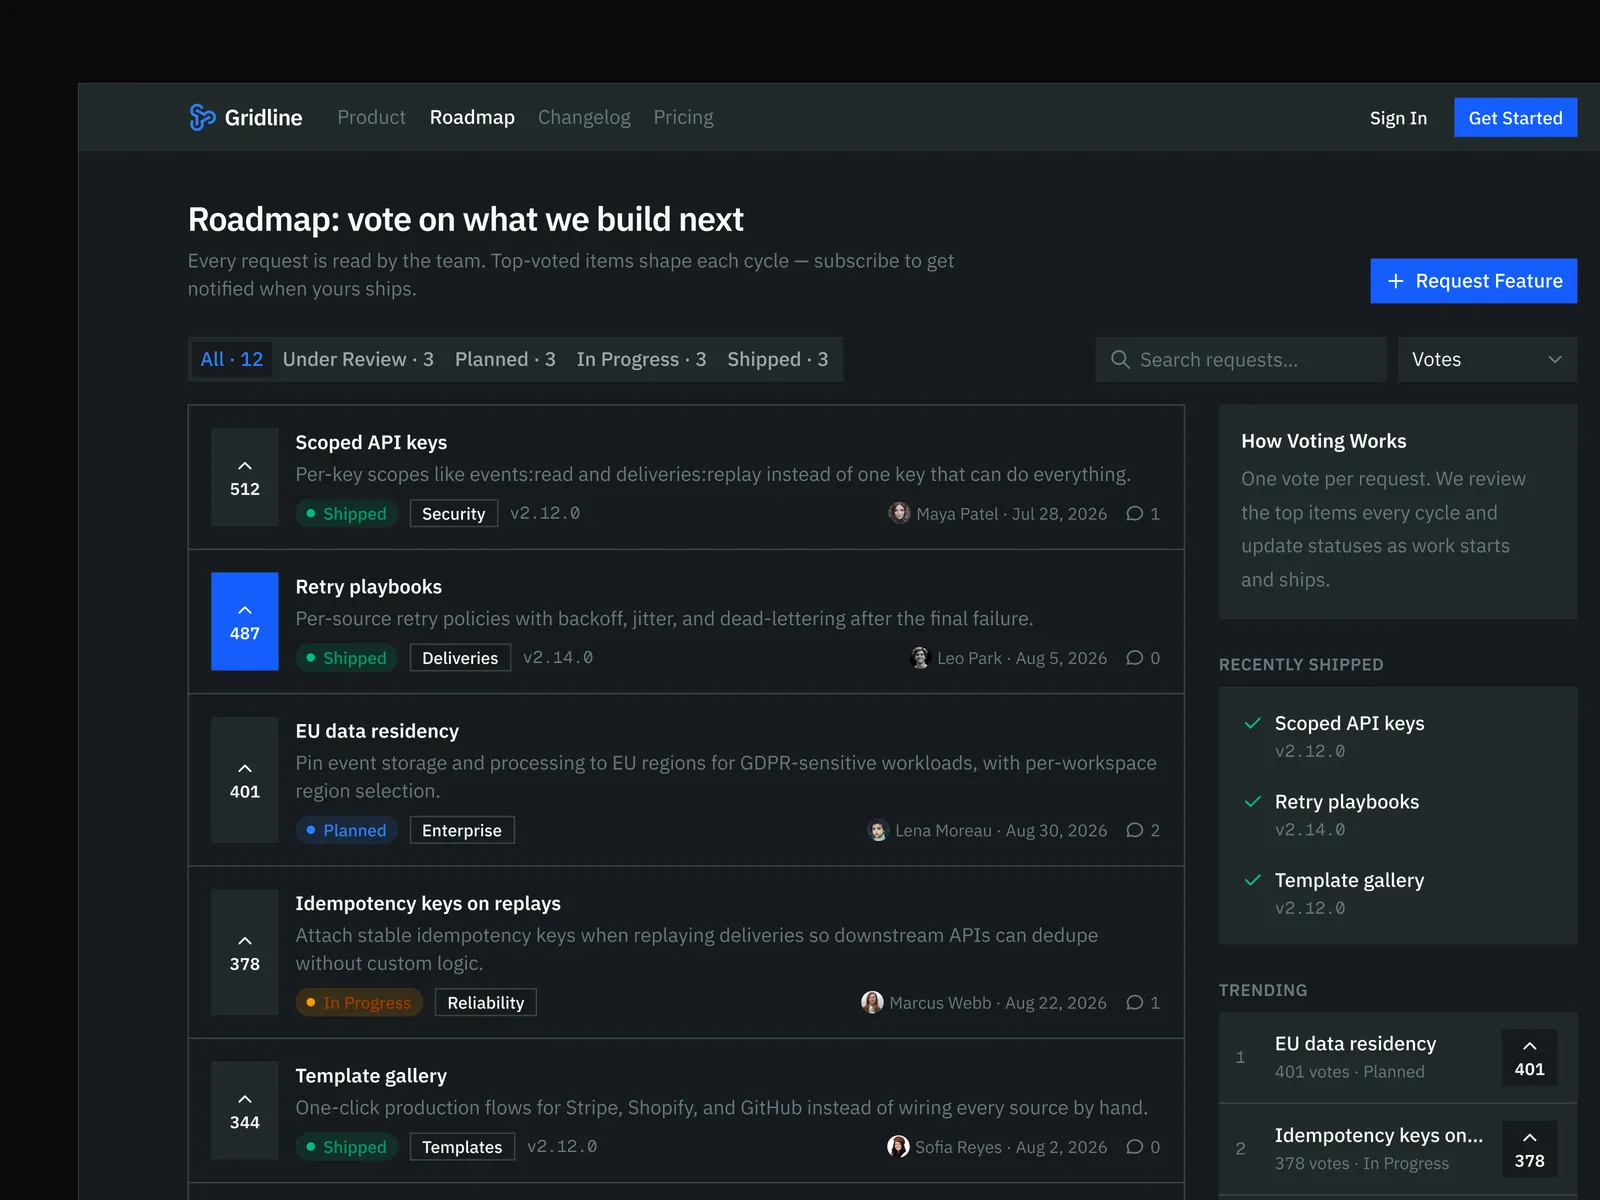Click the Get Started button
Image resolution: width=1600 pixels, height=1200 pixels.
pyautogui.click(x=1515, y=117)
